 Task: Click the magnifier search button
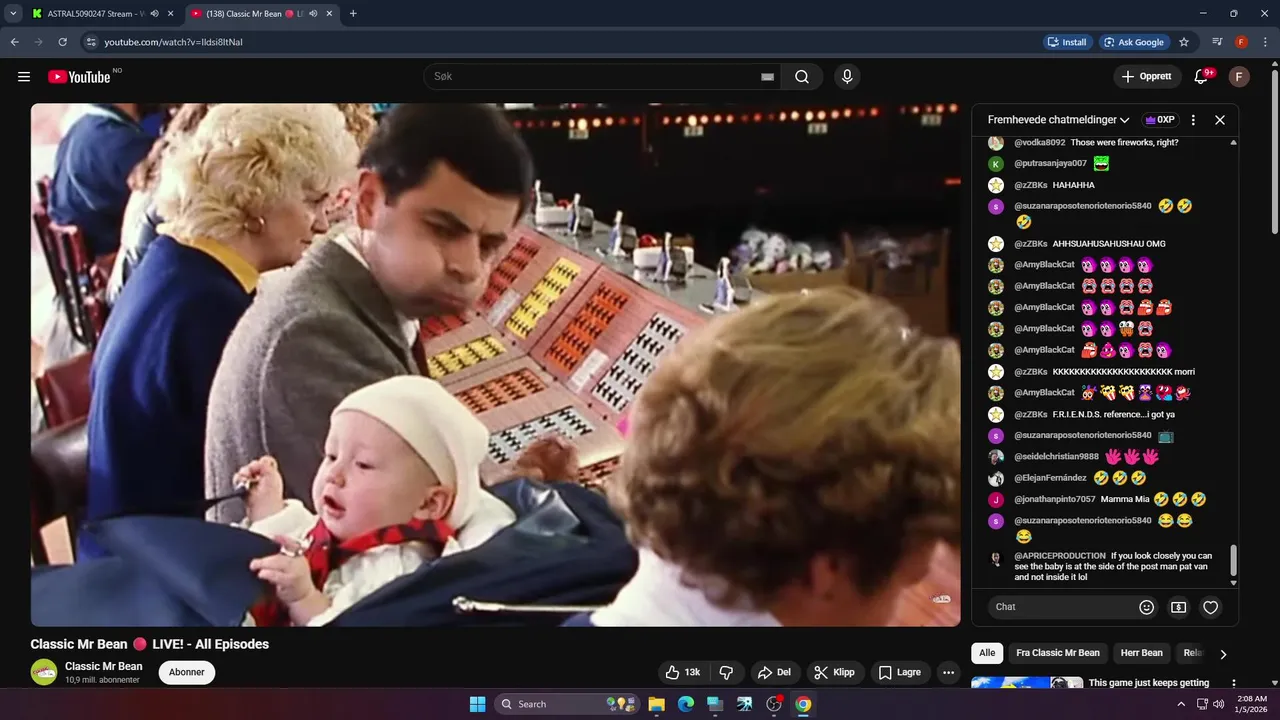coord(802,77)
